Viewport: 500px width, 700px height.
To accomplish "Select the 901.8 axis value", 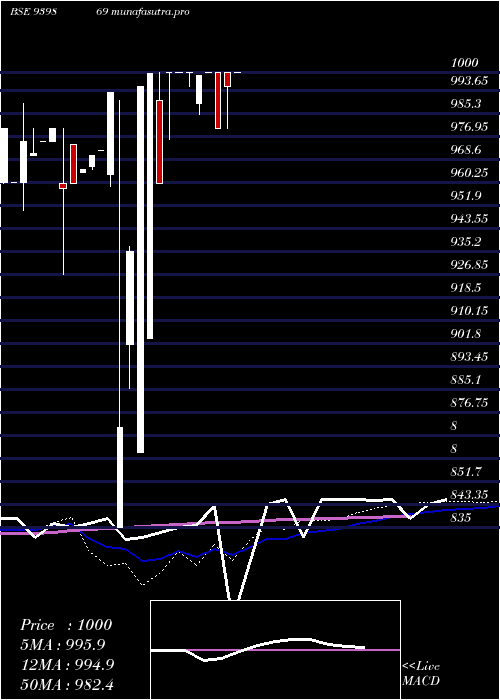I will 466,333.
